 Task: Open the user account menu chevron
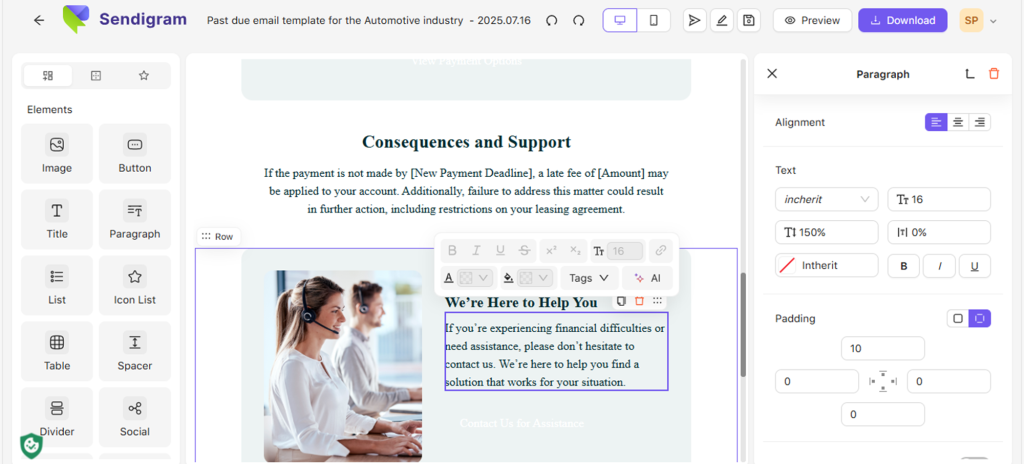point(993,21)
